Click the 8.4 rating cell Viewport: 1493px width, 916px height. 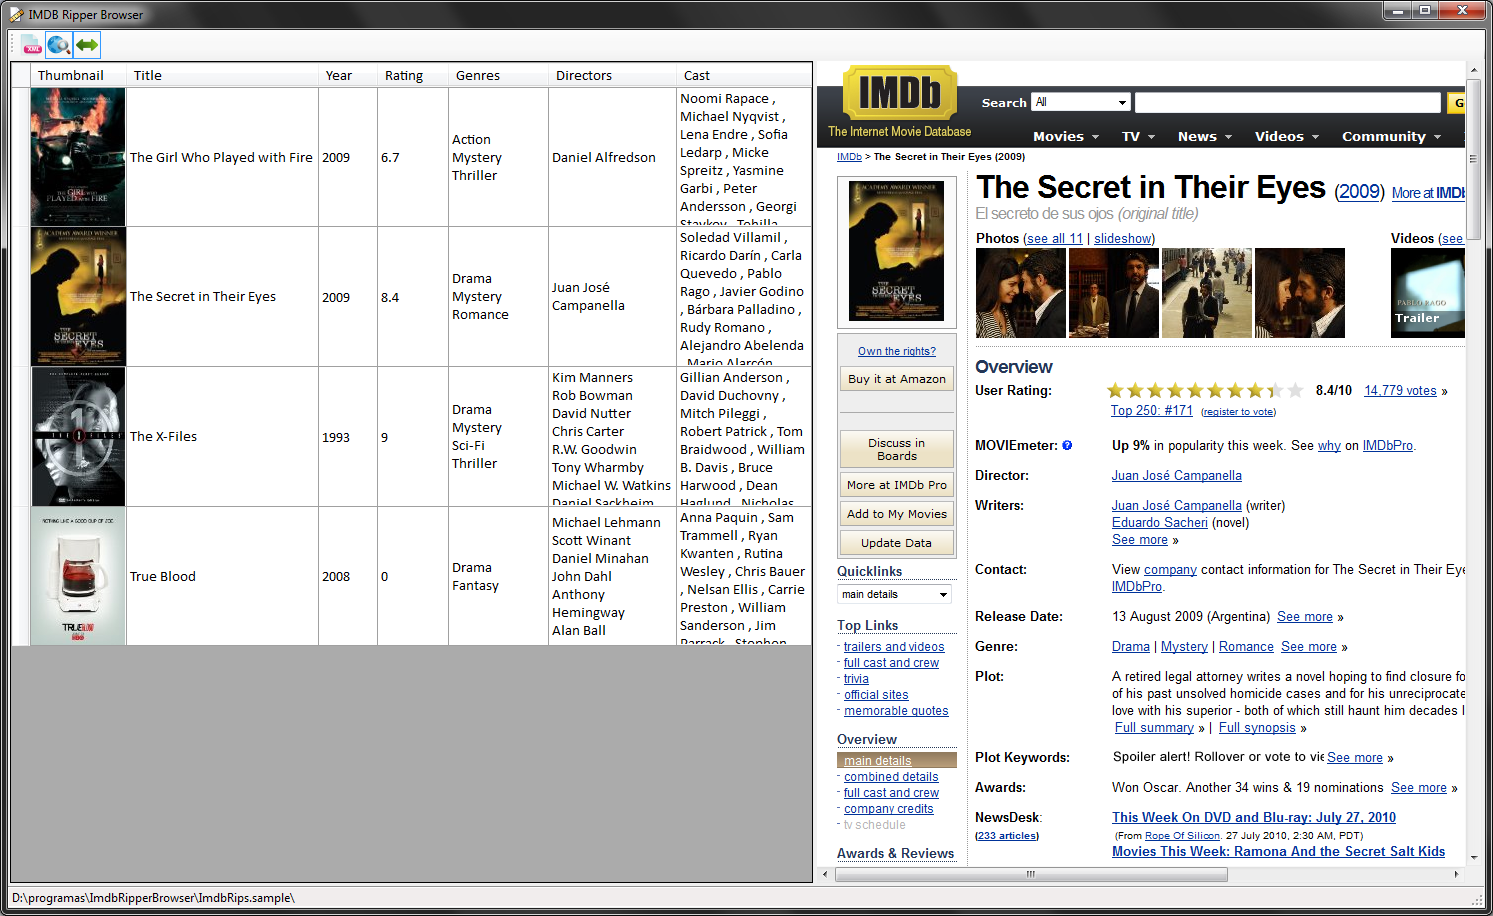pyautogui.click(x=413, y=297)
